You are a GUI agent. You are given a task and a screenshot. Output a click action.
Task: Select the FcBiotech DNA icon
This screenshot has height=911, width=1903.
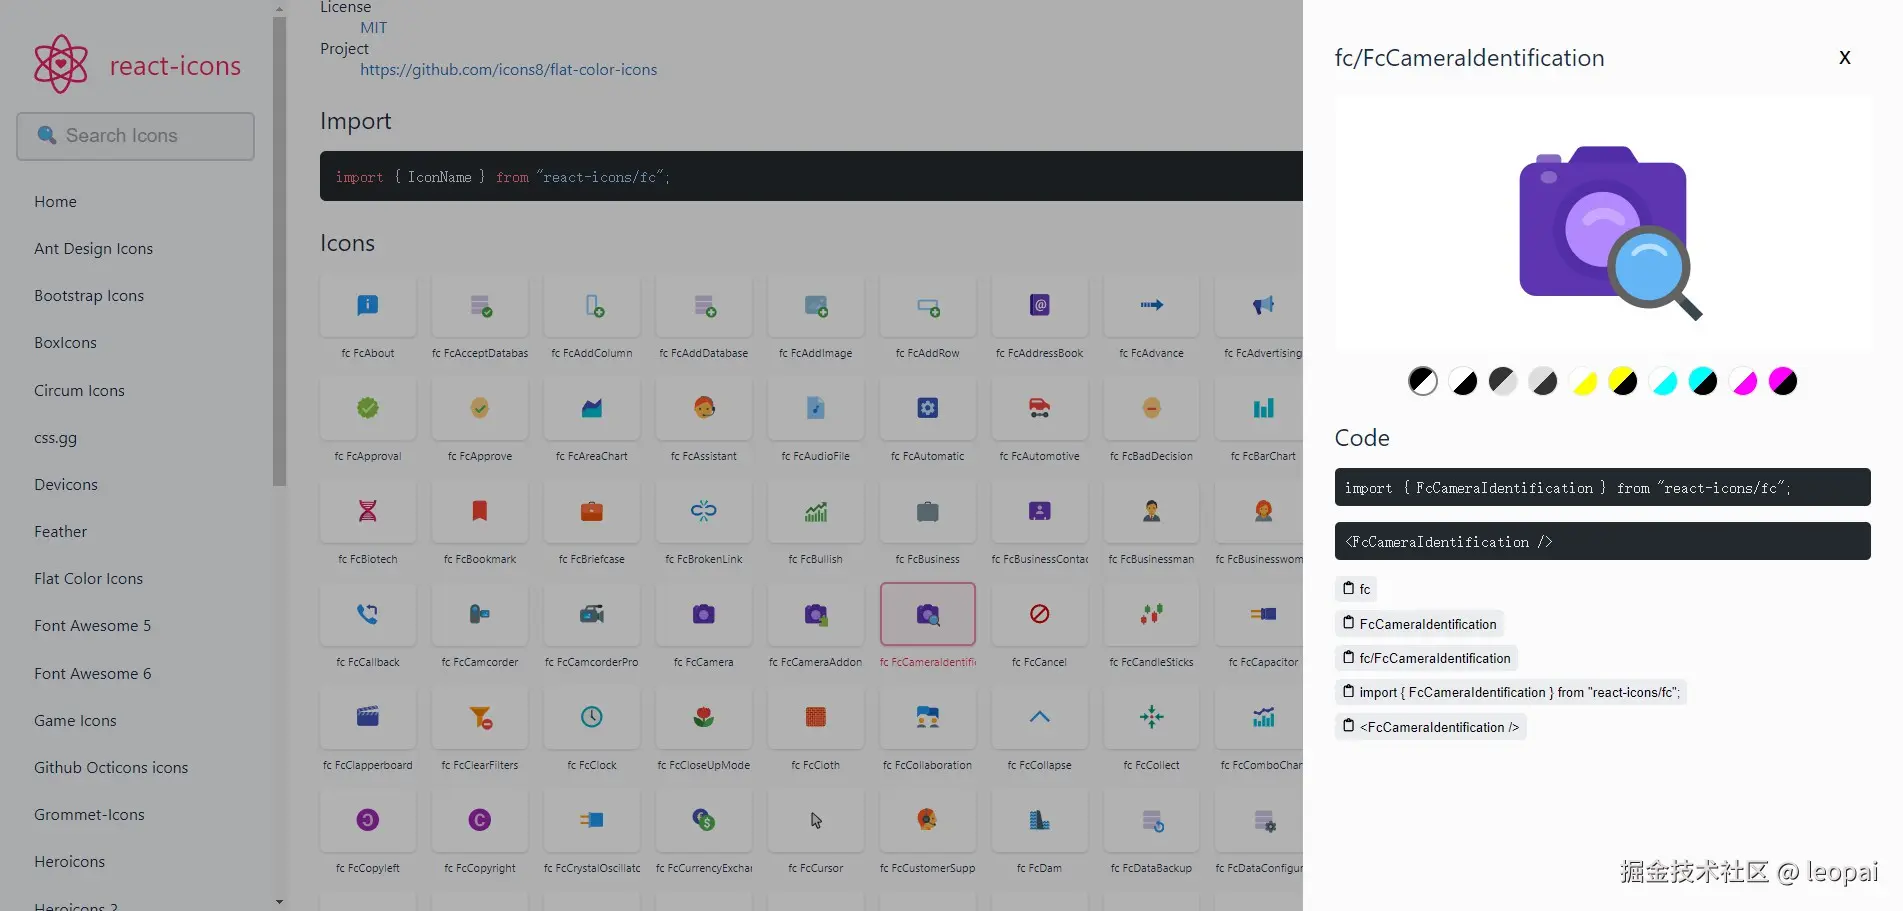[368, 512]
